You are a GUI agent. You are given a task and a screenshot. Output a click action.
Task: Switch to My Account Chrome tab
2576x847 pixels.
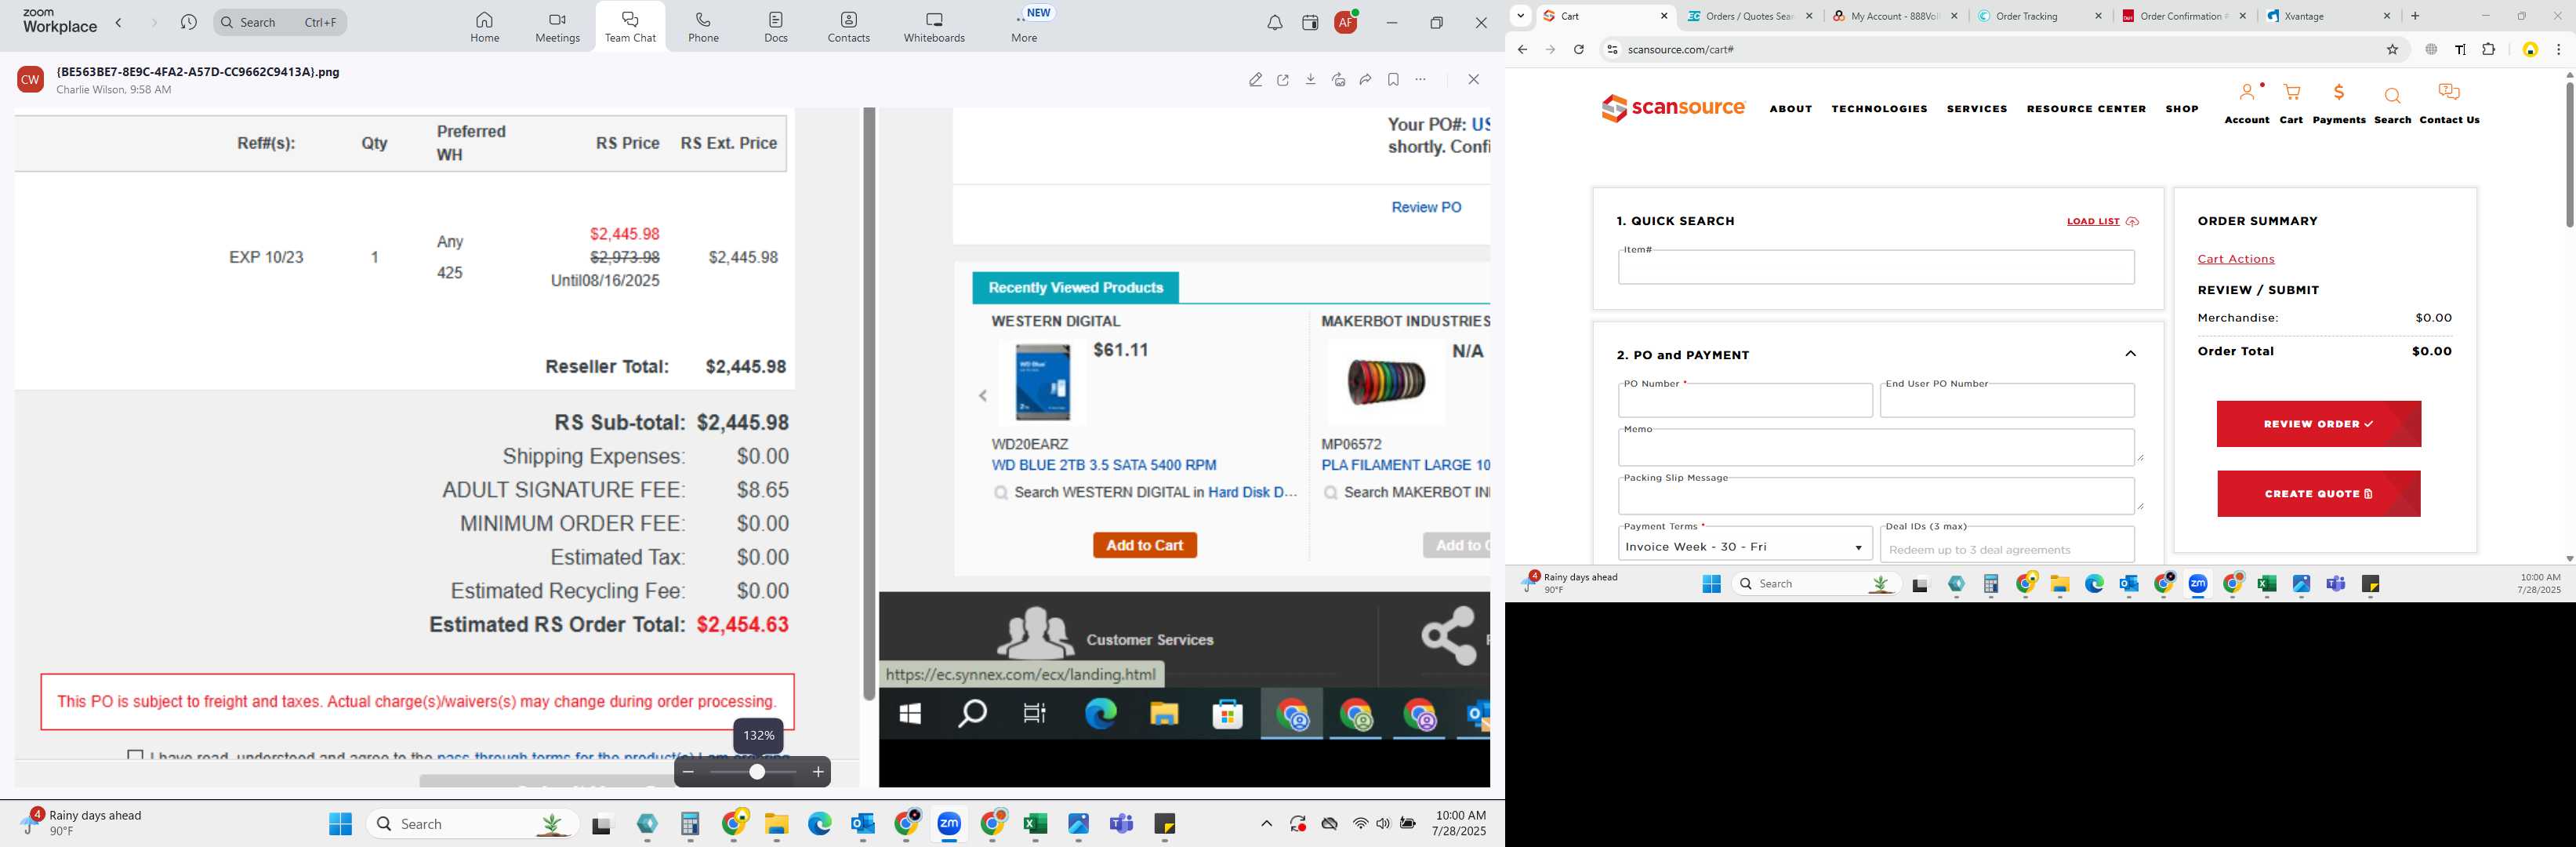pyautogui.click(x=1894, y=16)
